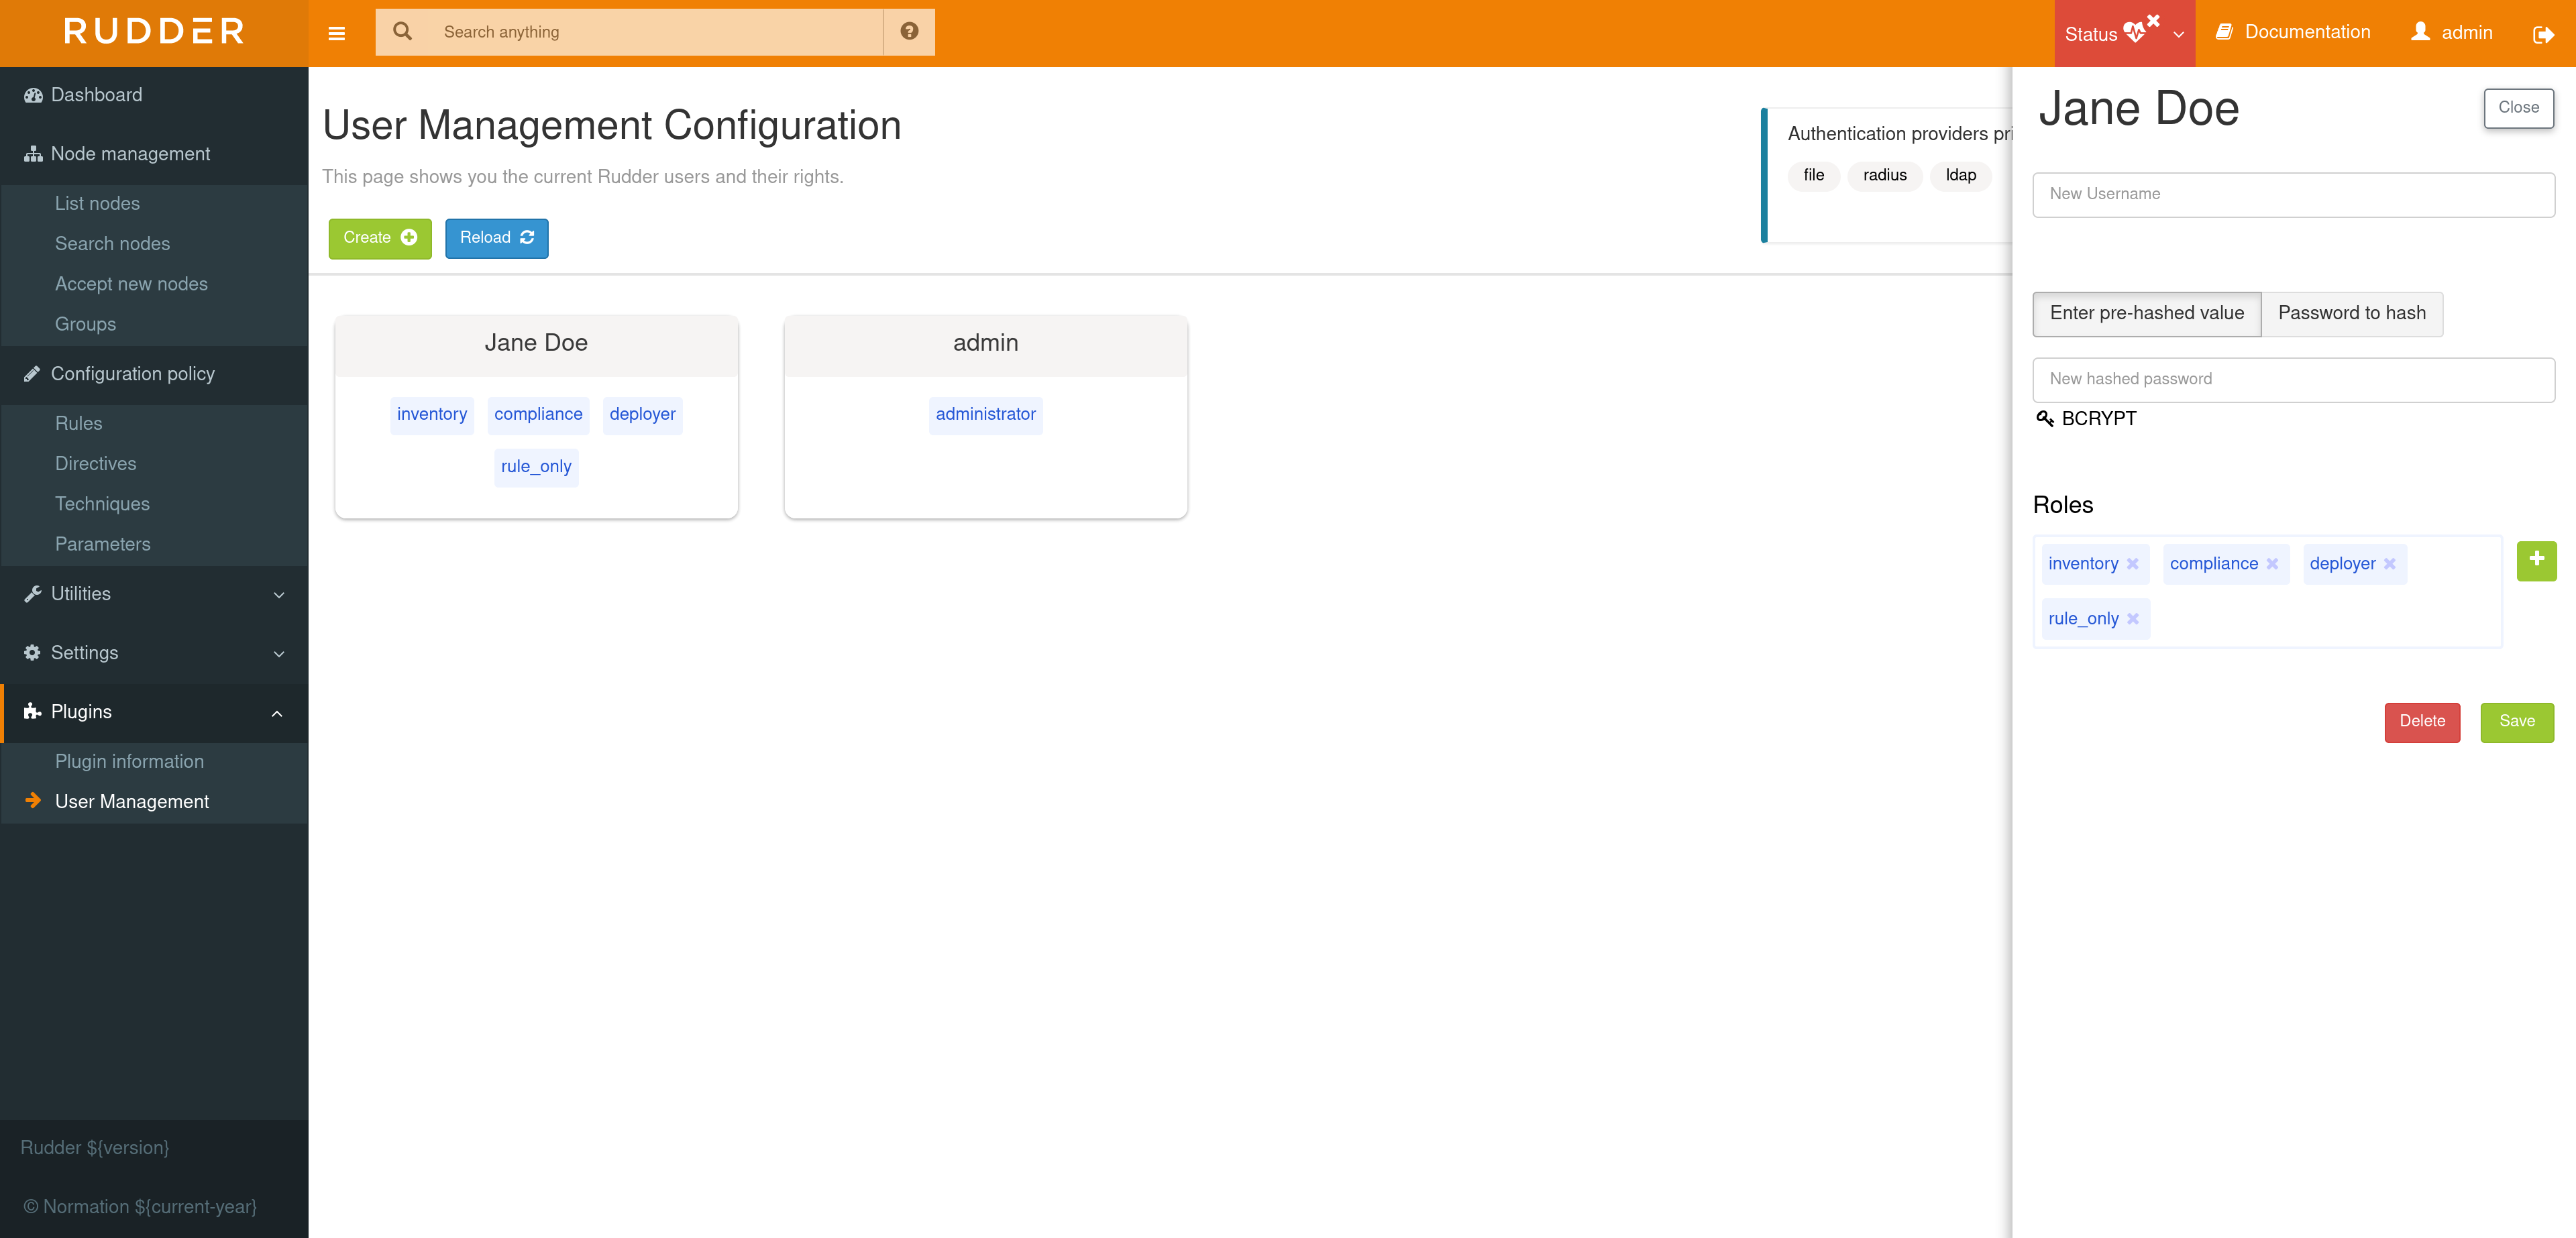Open the Rules page from the sidebar

click(x=78, y=423)
